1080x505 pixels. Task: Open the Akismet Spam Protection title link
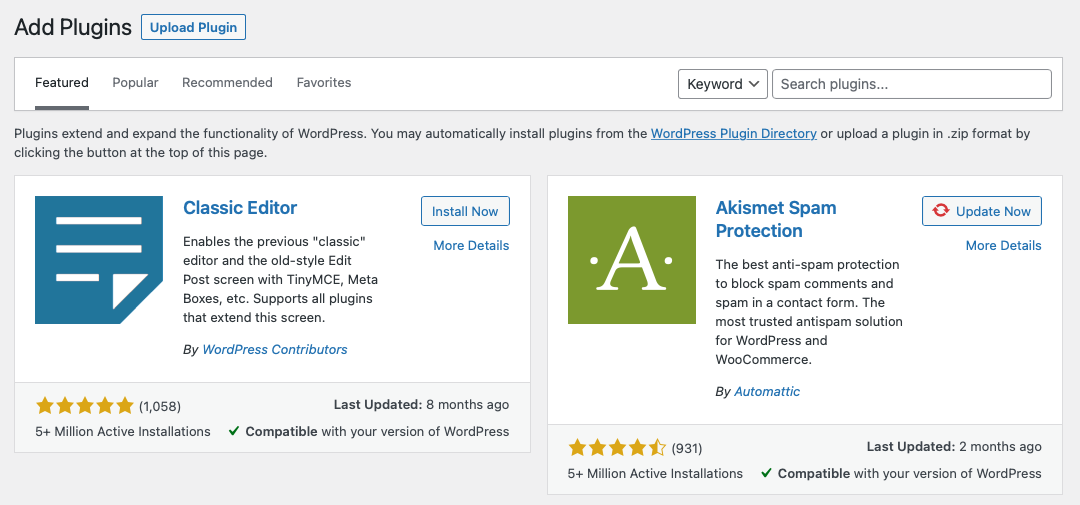[775, 219]
